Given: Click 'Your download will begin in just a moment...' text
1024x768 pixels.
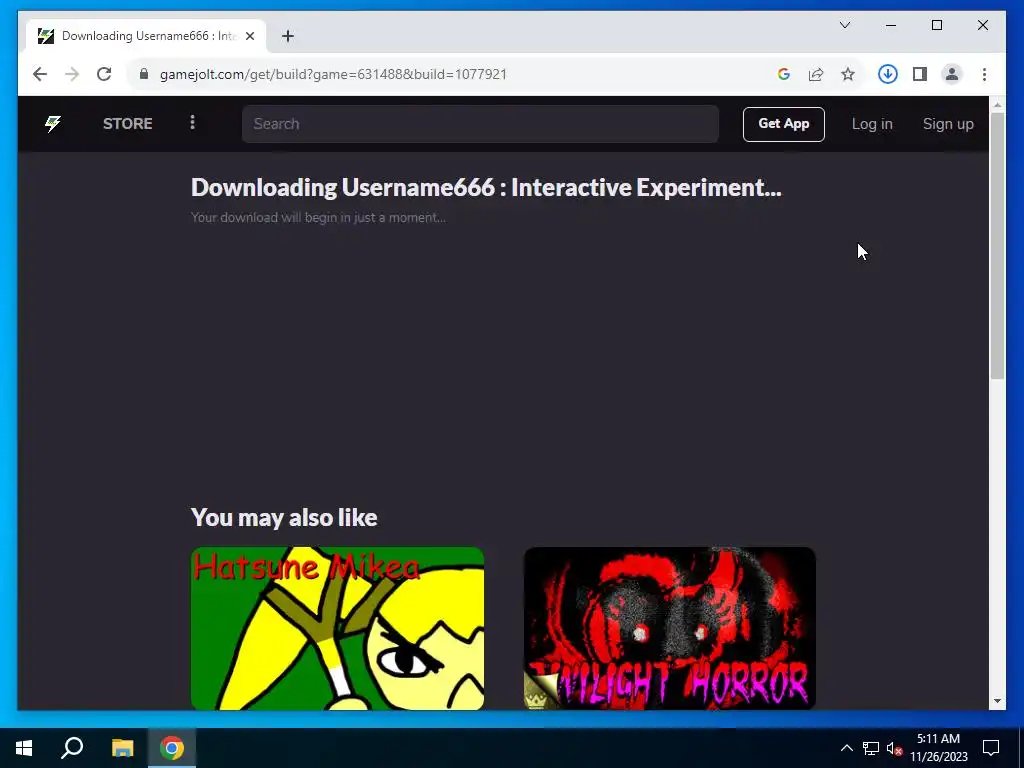Looking at the screenshot, I should tap(318, 217).
